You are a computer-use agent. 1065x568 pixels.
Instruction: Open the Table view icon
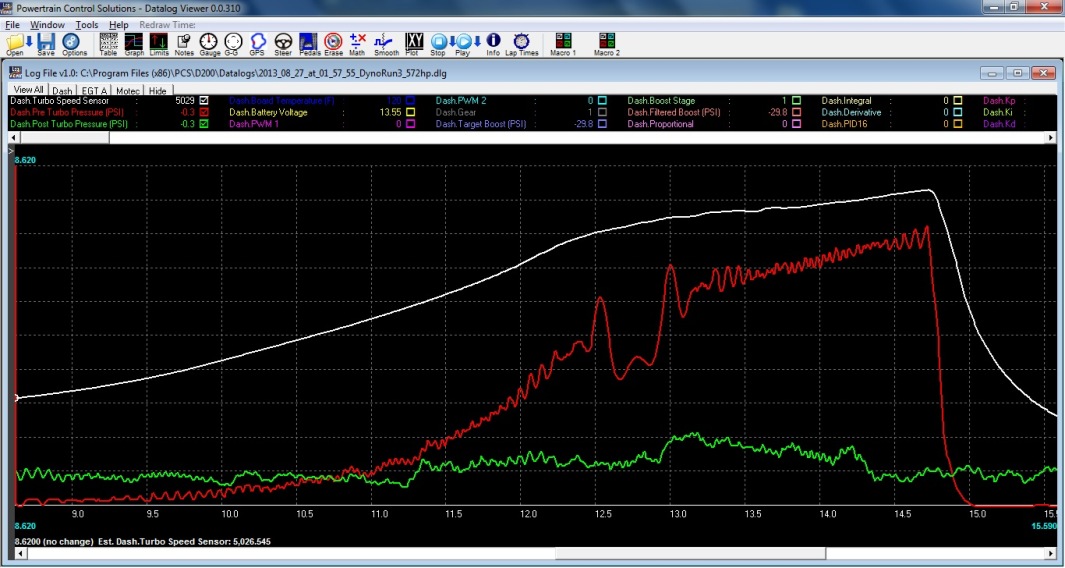point(108,43)
